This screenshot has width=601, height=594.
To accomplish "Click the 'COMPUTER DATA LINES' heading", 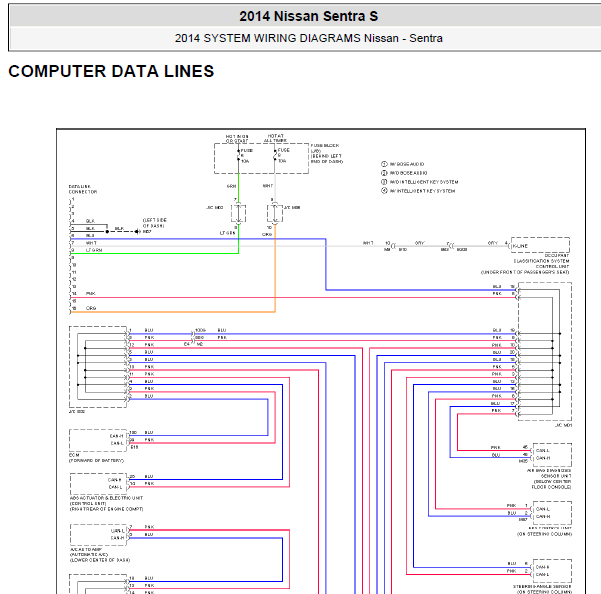I will pos(111,71).
